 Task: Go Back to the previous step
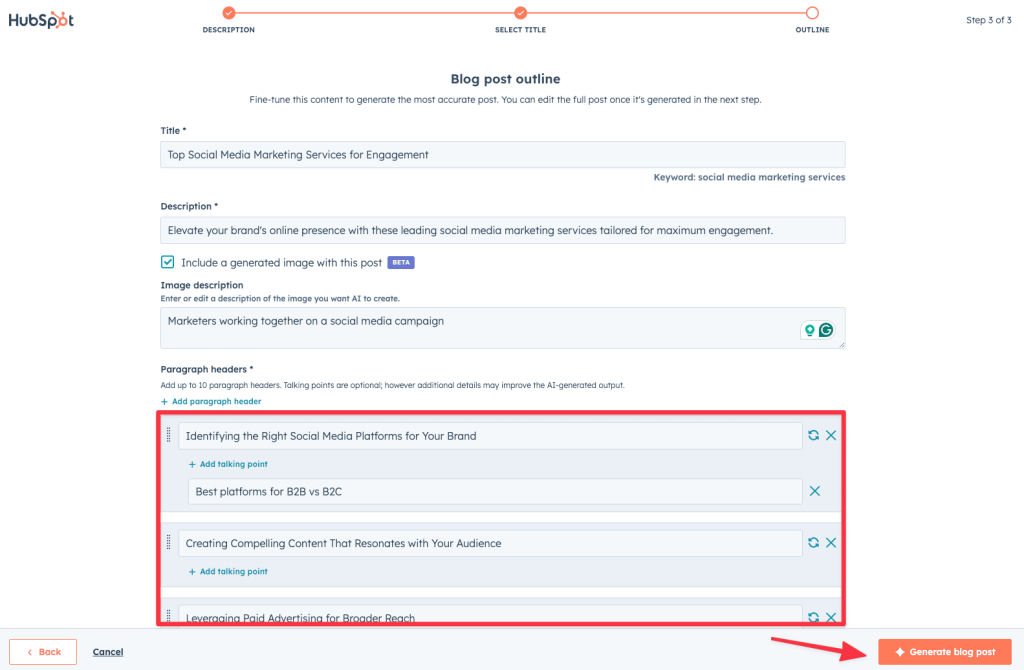click(x=43, y=652)
